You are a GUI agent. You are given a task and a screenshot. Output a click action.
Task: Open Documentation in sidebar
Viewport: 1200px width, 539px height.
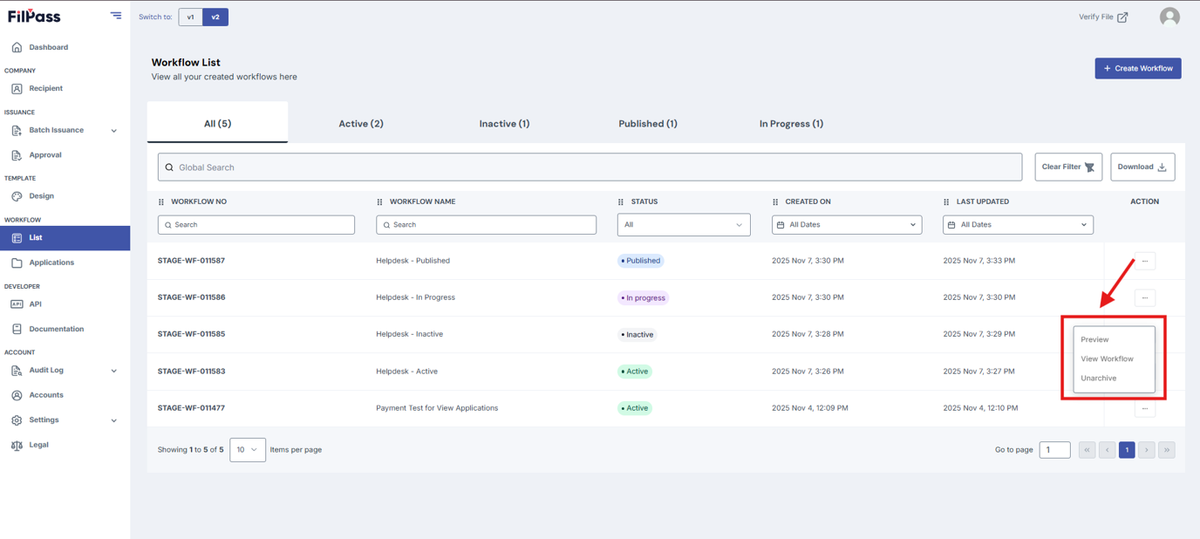click(56, 329)
